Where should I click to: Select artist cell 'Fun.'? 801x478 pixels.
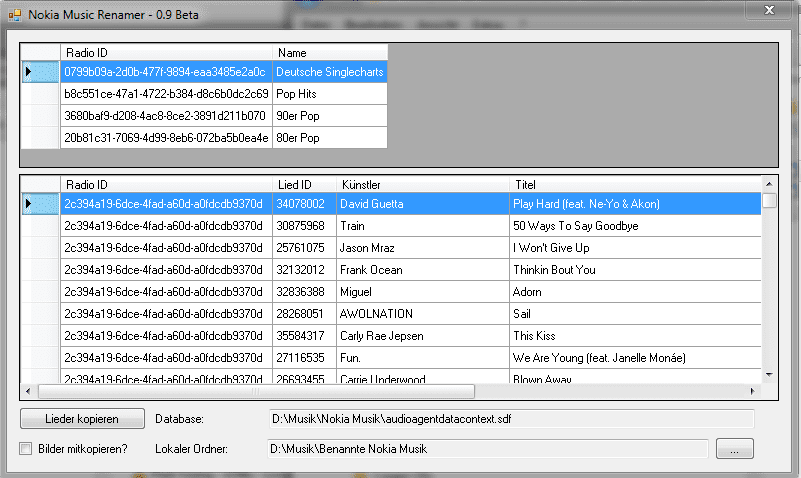(423, 357)
